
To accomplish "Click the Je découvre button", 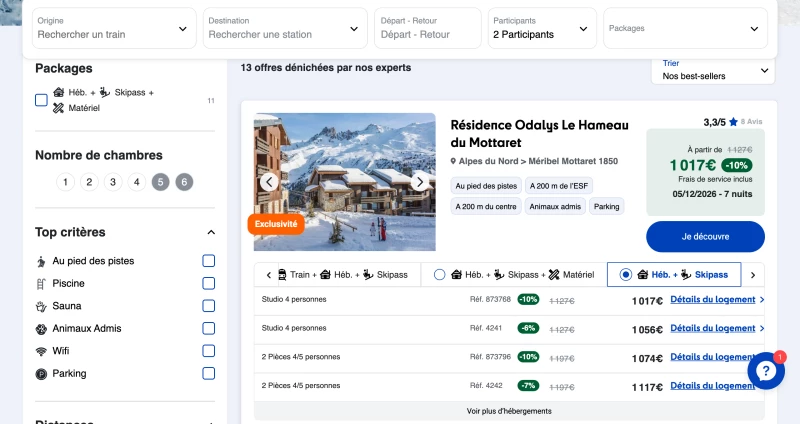I will click(x=705, y=237).
